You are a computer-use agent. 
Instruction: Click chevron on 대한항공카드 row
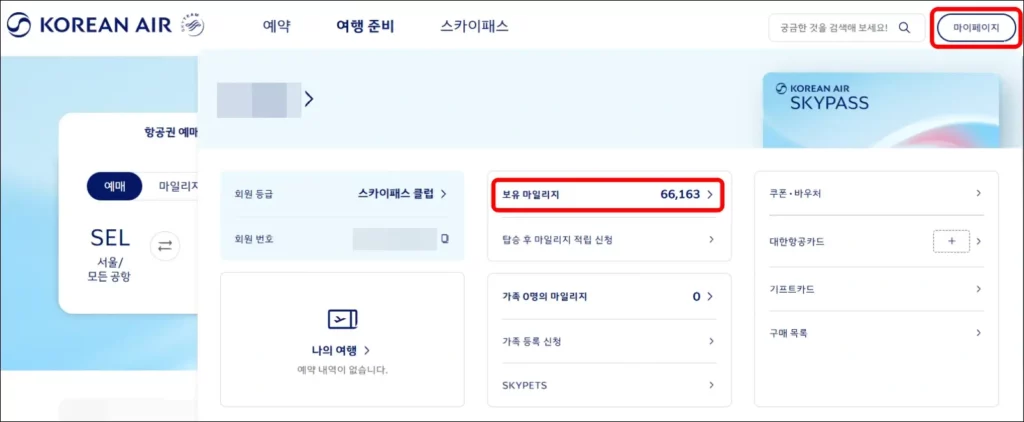978,241
